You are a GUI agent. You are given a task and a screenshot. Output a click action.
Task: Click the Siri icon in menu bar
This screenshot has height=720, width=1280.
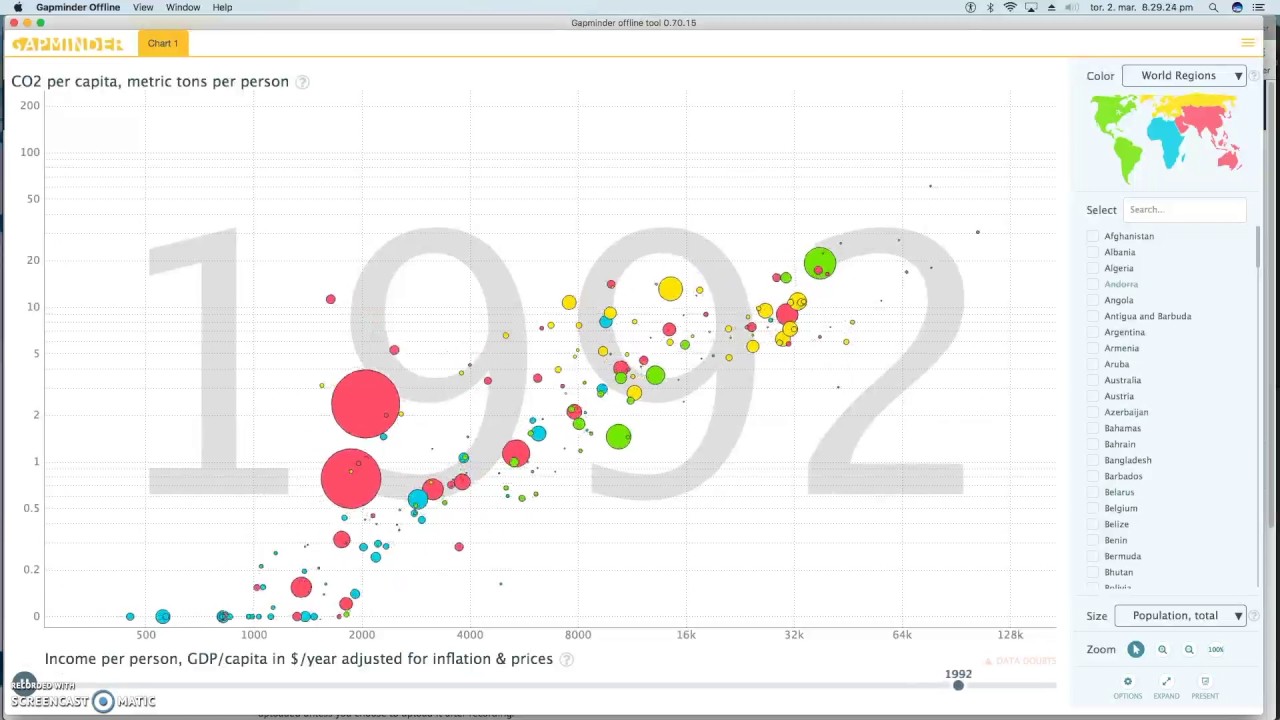(x=1237, y=7)
